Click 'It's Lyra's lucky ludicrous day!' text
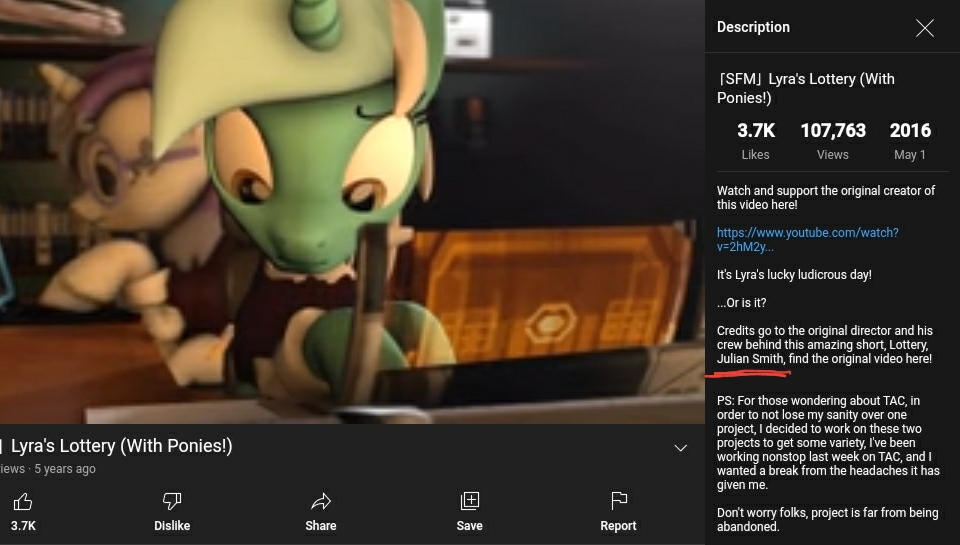The width and height of the screenshot is (960, 545). point(794,275)
